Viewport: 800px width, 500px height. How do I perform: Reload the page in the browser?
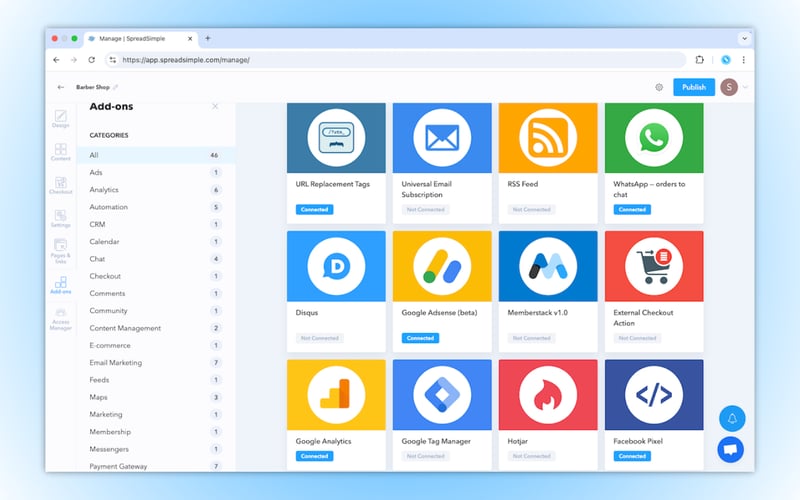(x=91, y=60)
